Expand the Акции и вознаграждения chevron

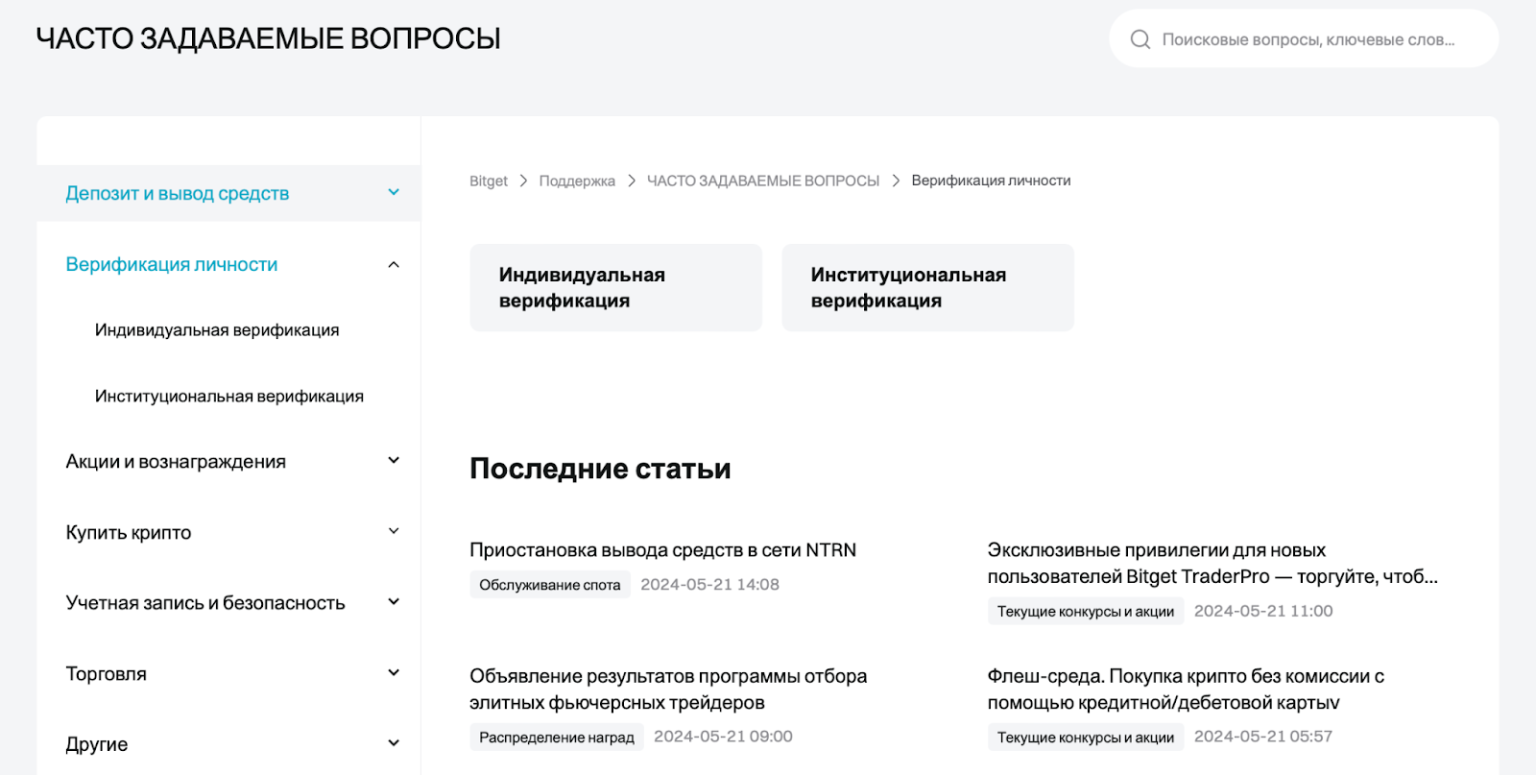[x=393, y=460]
